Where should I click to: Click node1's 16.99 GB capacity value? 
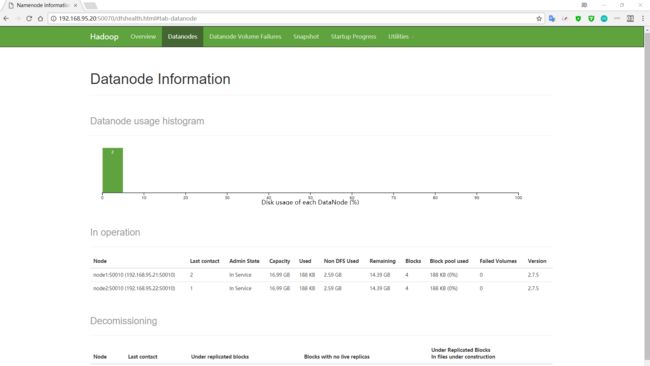coord(279,275)
